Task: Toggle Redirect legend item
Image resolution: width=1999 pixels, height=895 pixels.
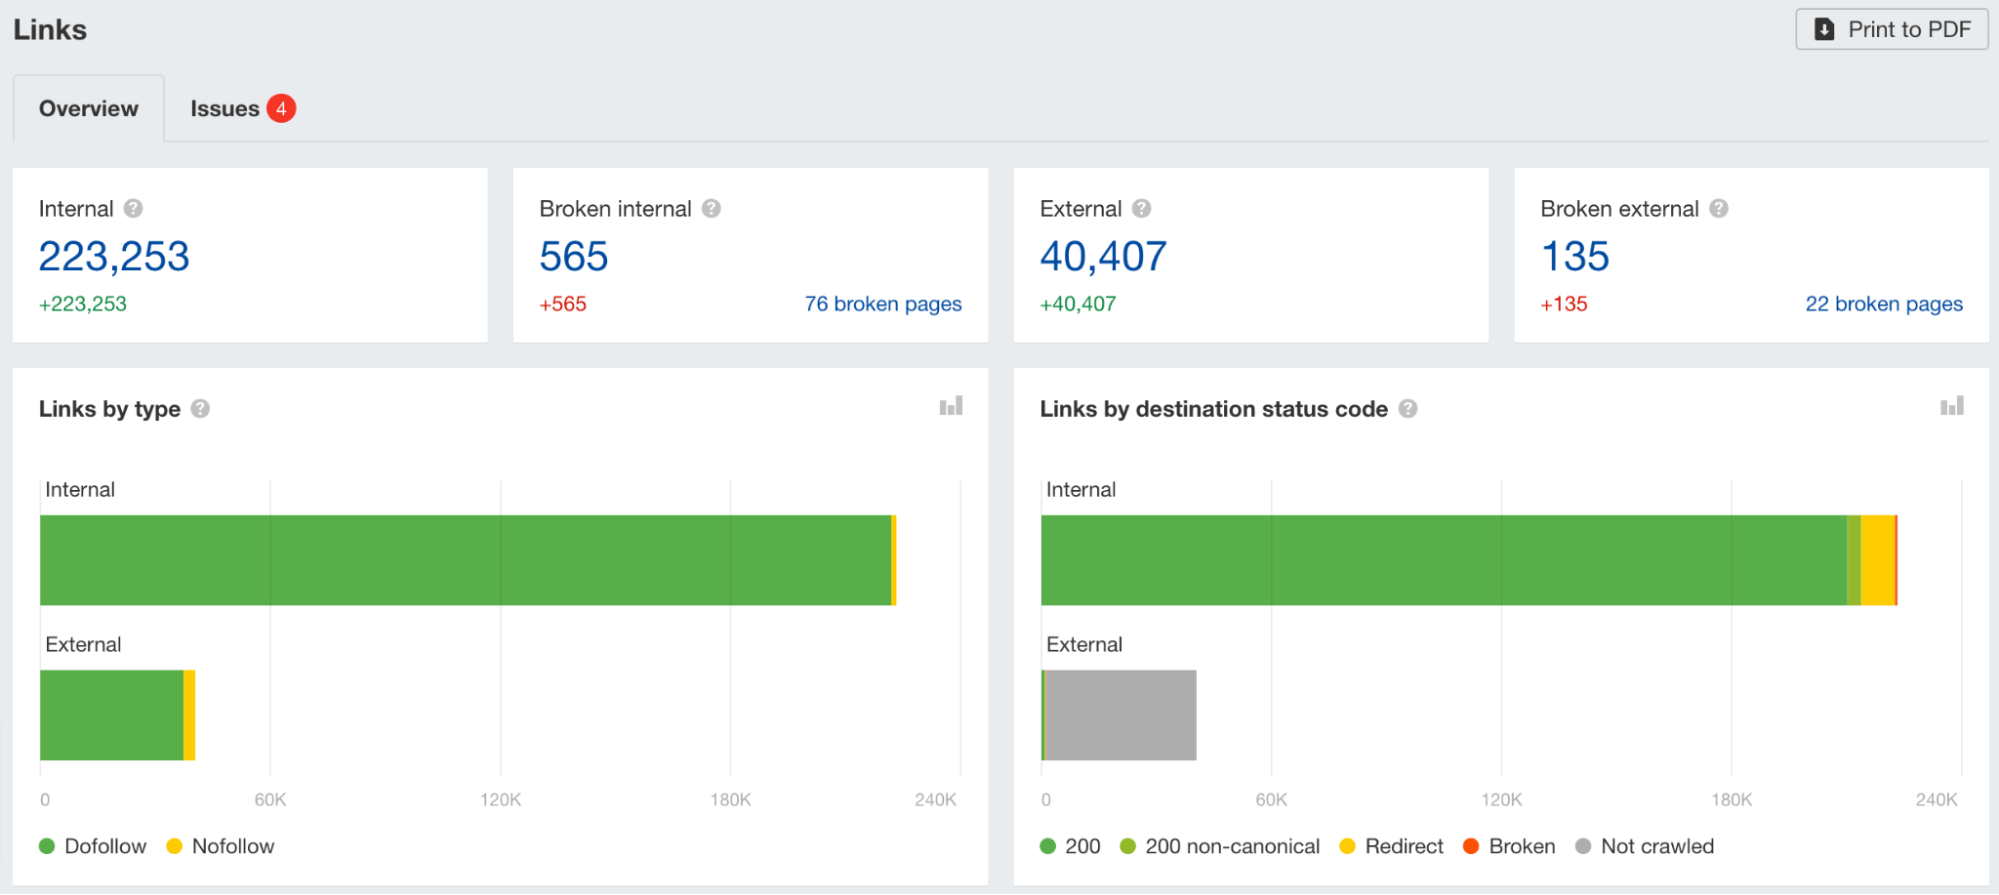Action: [x=1391, y=846]
